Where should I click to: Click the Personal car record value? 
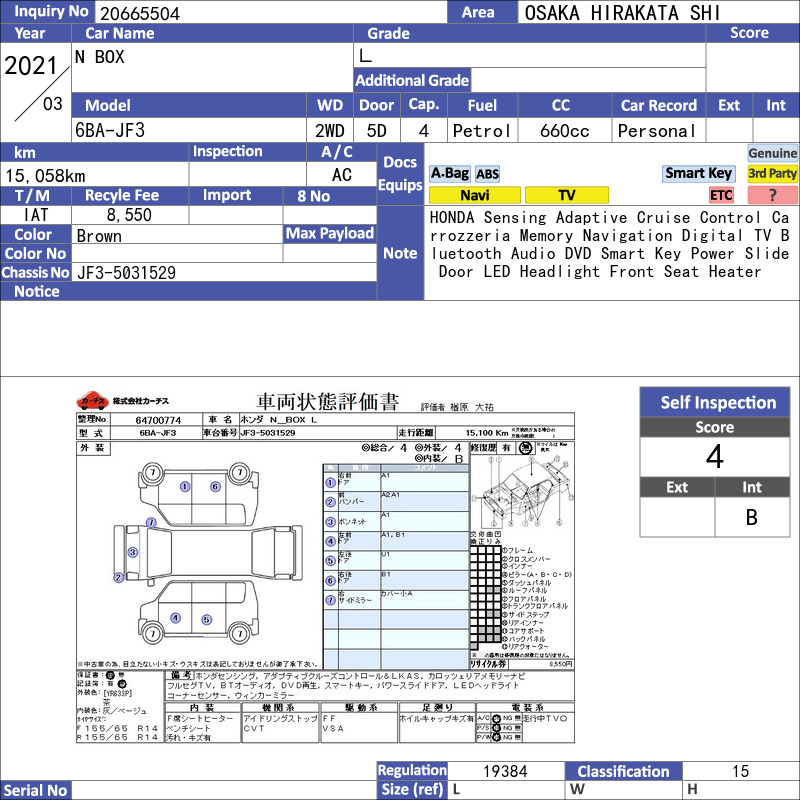[x=657, y=131]
